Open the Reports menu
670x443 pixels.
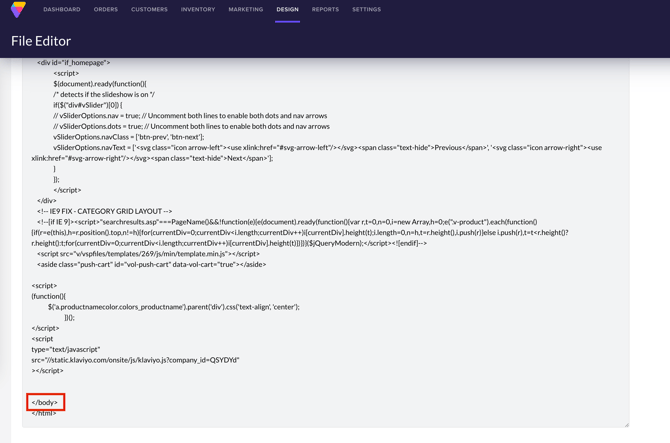[x=325, y=10]
